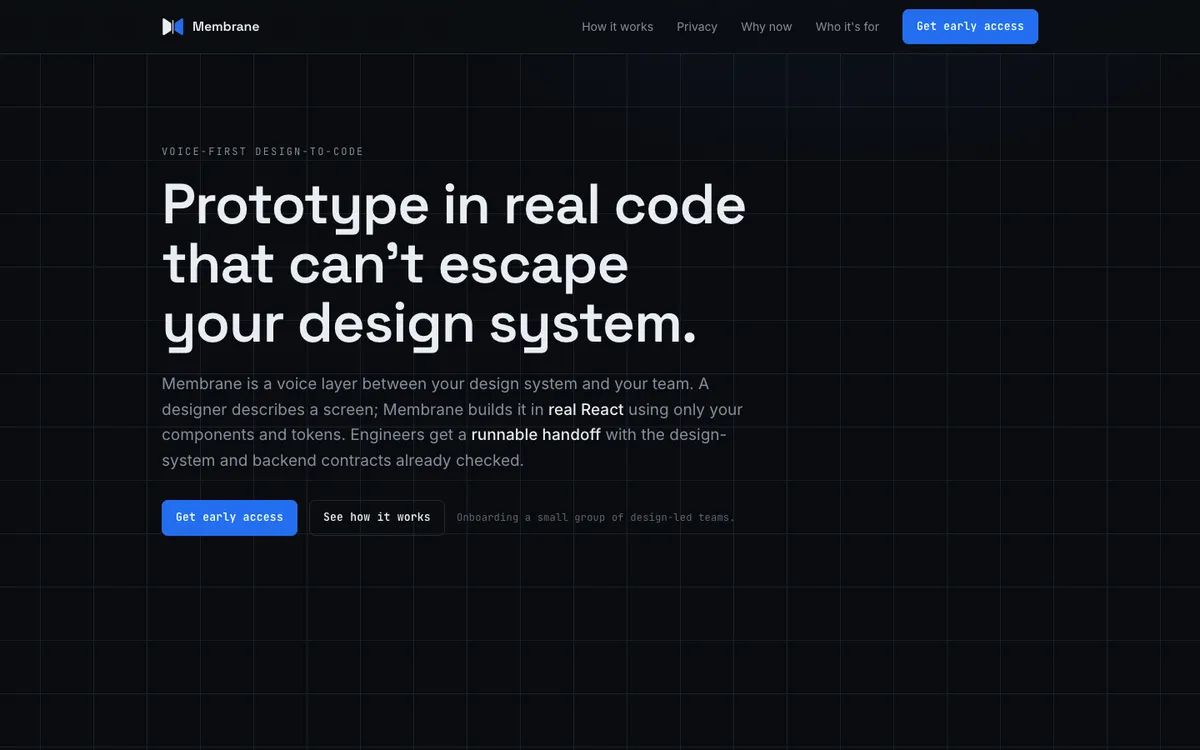Click the VOICE-FIRST DESIGN-TO-CODE label
This screenshot has width=1200, height=750.
point(263,152)
